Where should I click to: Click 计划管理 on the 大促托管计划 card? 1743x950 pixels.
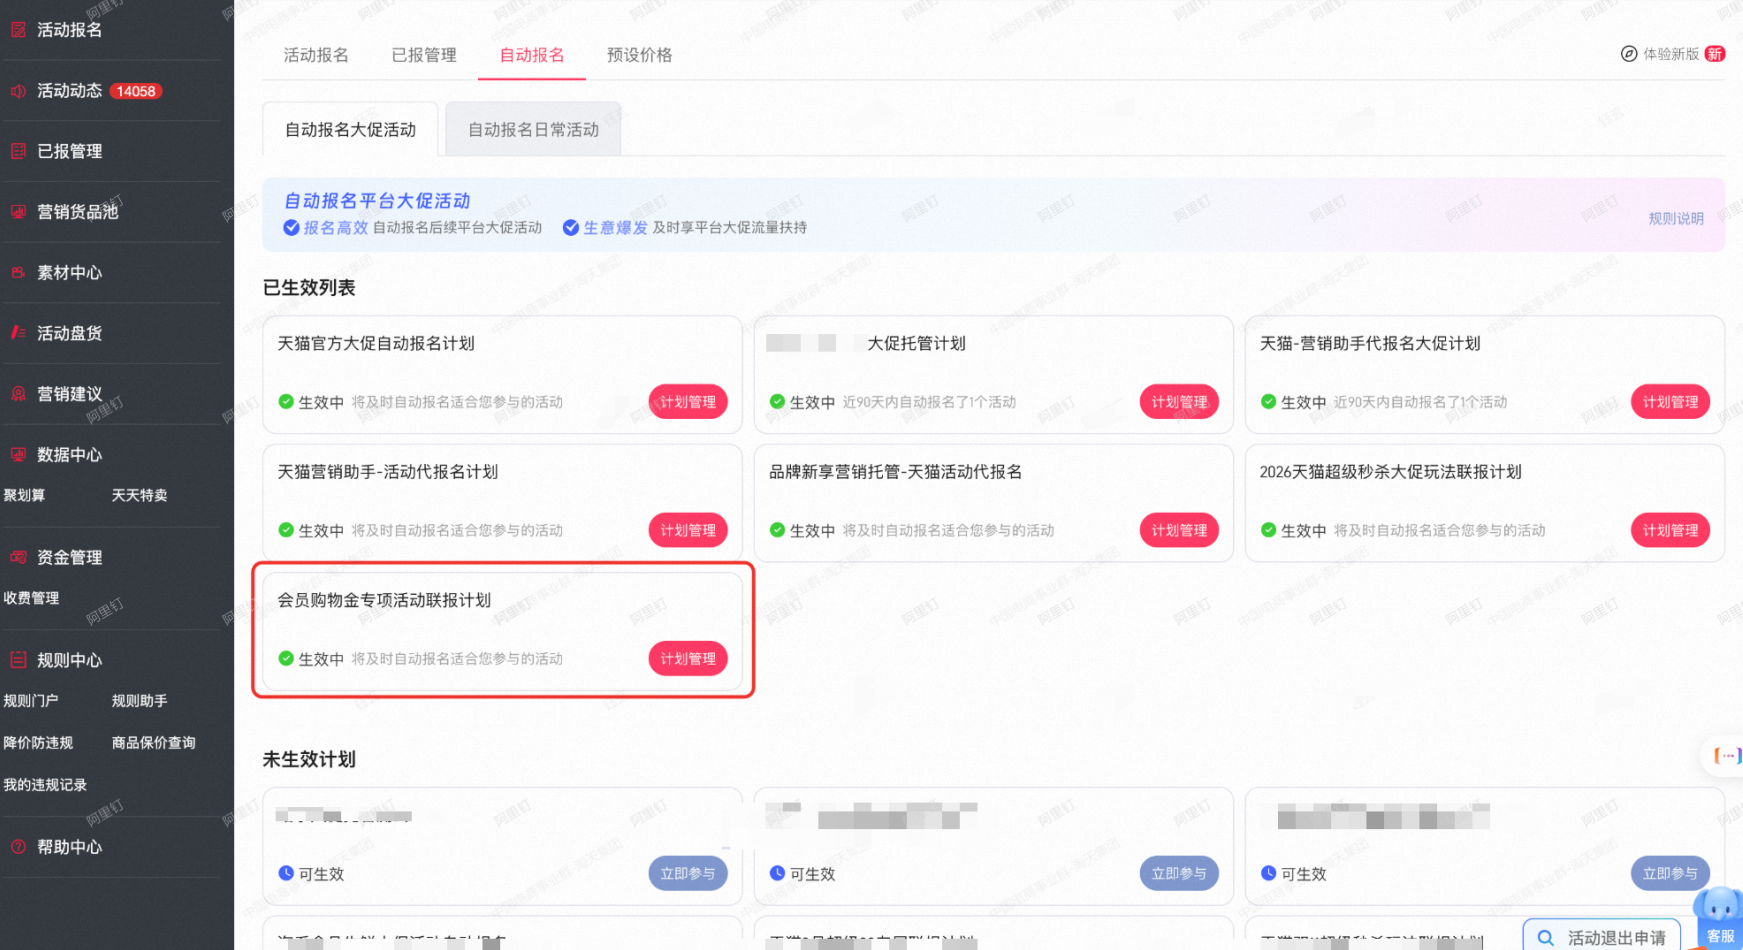tap(1179, 402)
